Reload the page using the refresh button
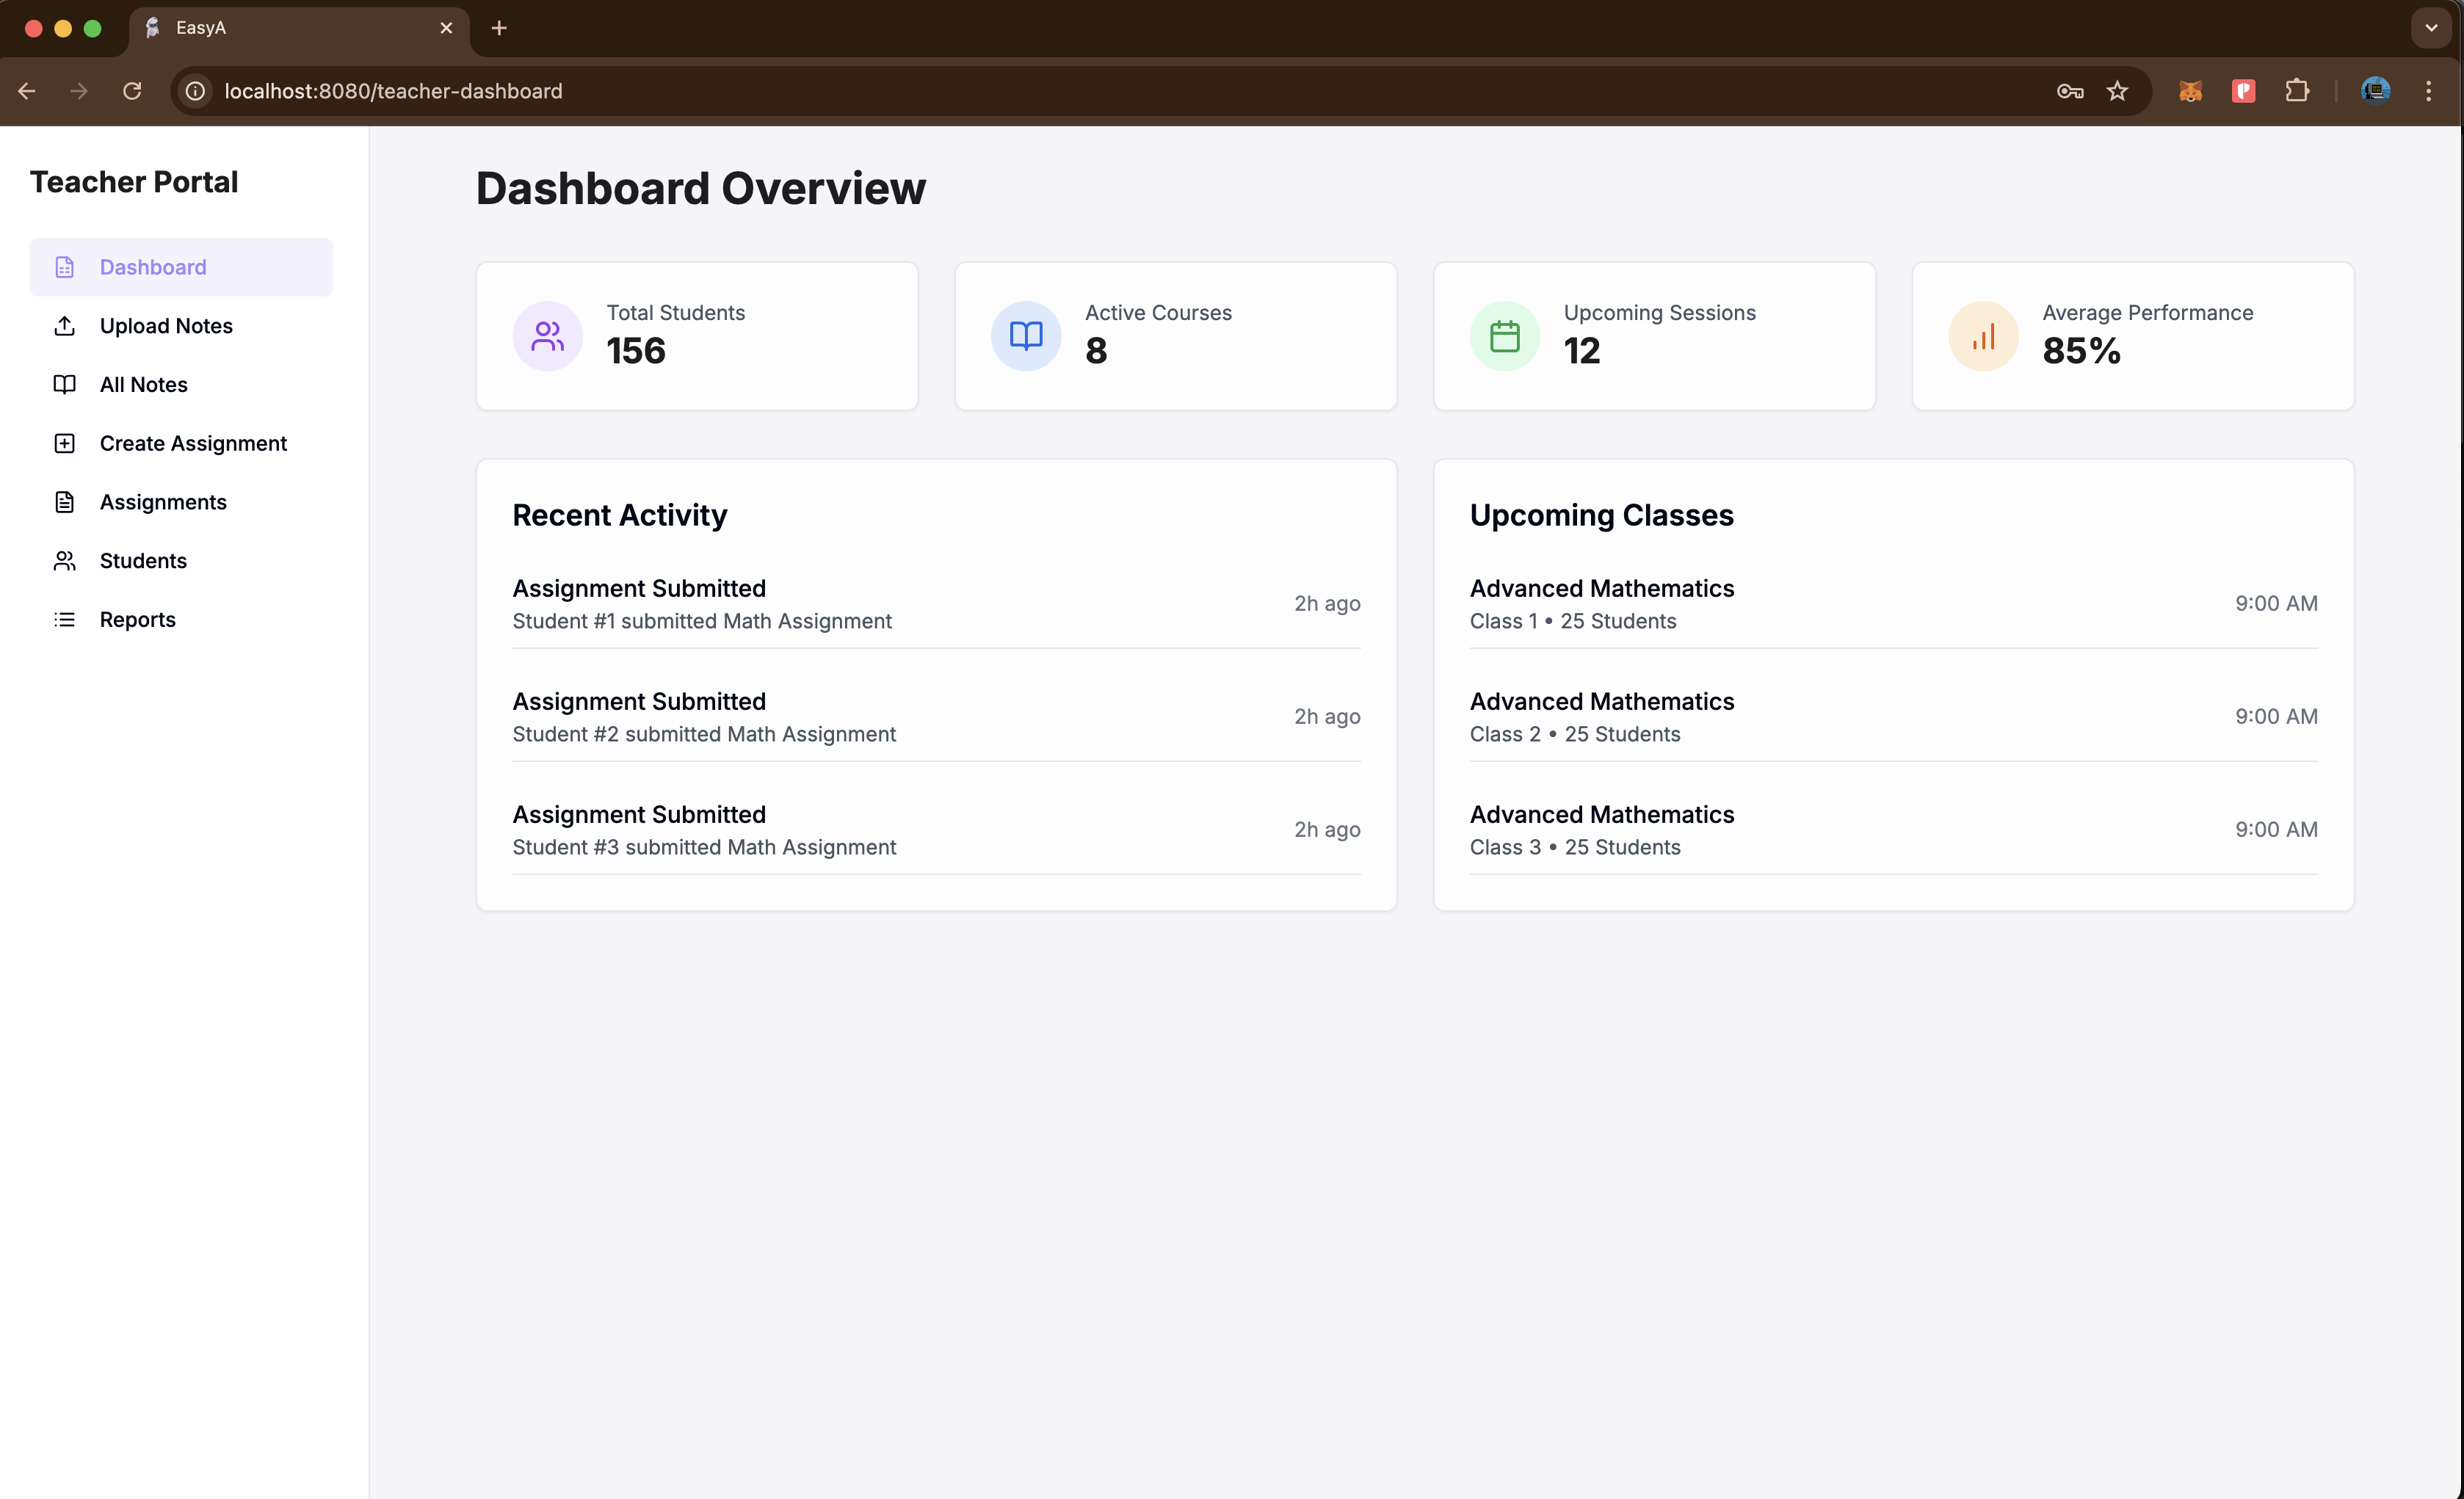The height and width of the screenshot is (1499, 2464). [132, 91]
